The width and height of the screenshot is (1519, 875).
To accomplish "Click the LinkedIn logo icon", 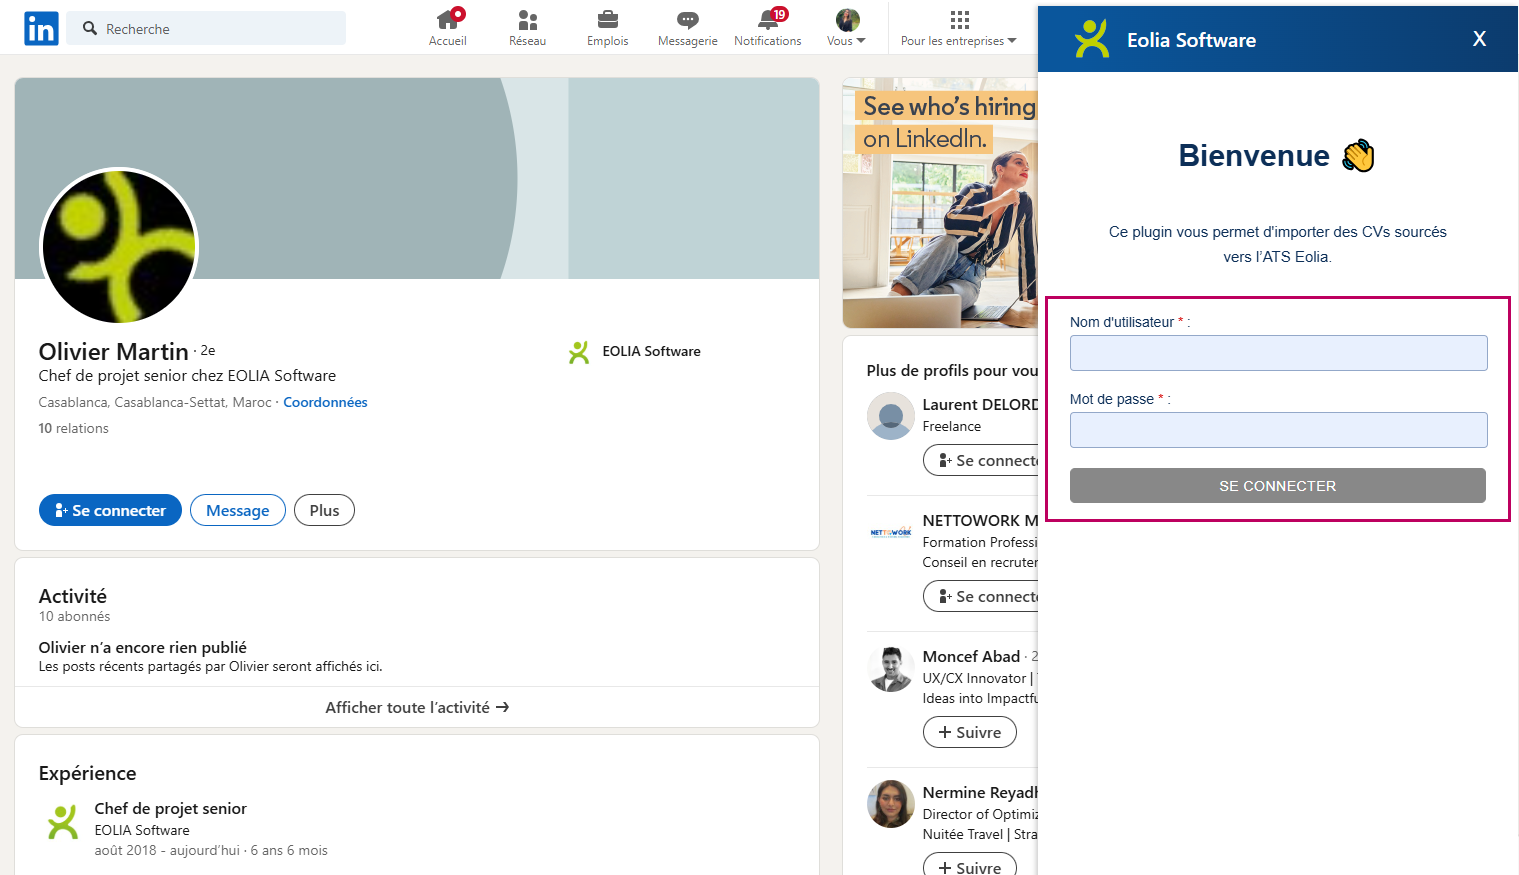I will 41,29.
